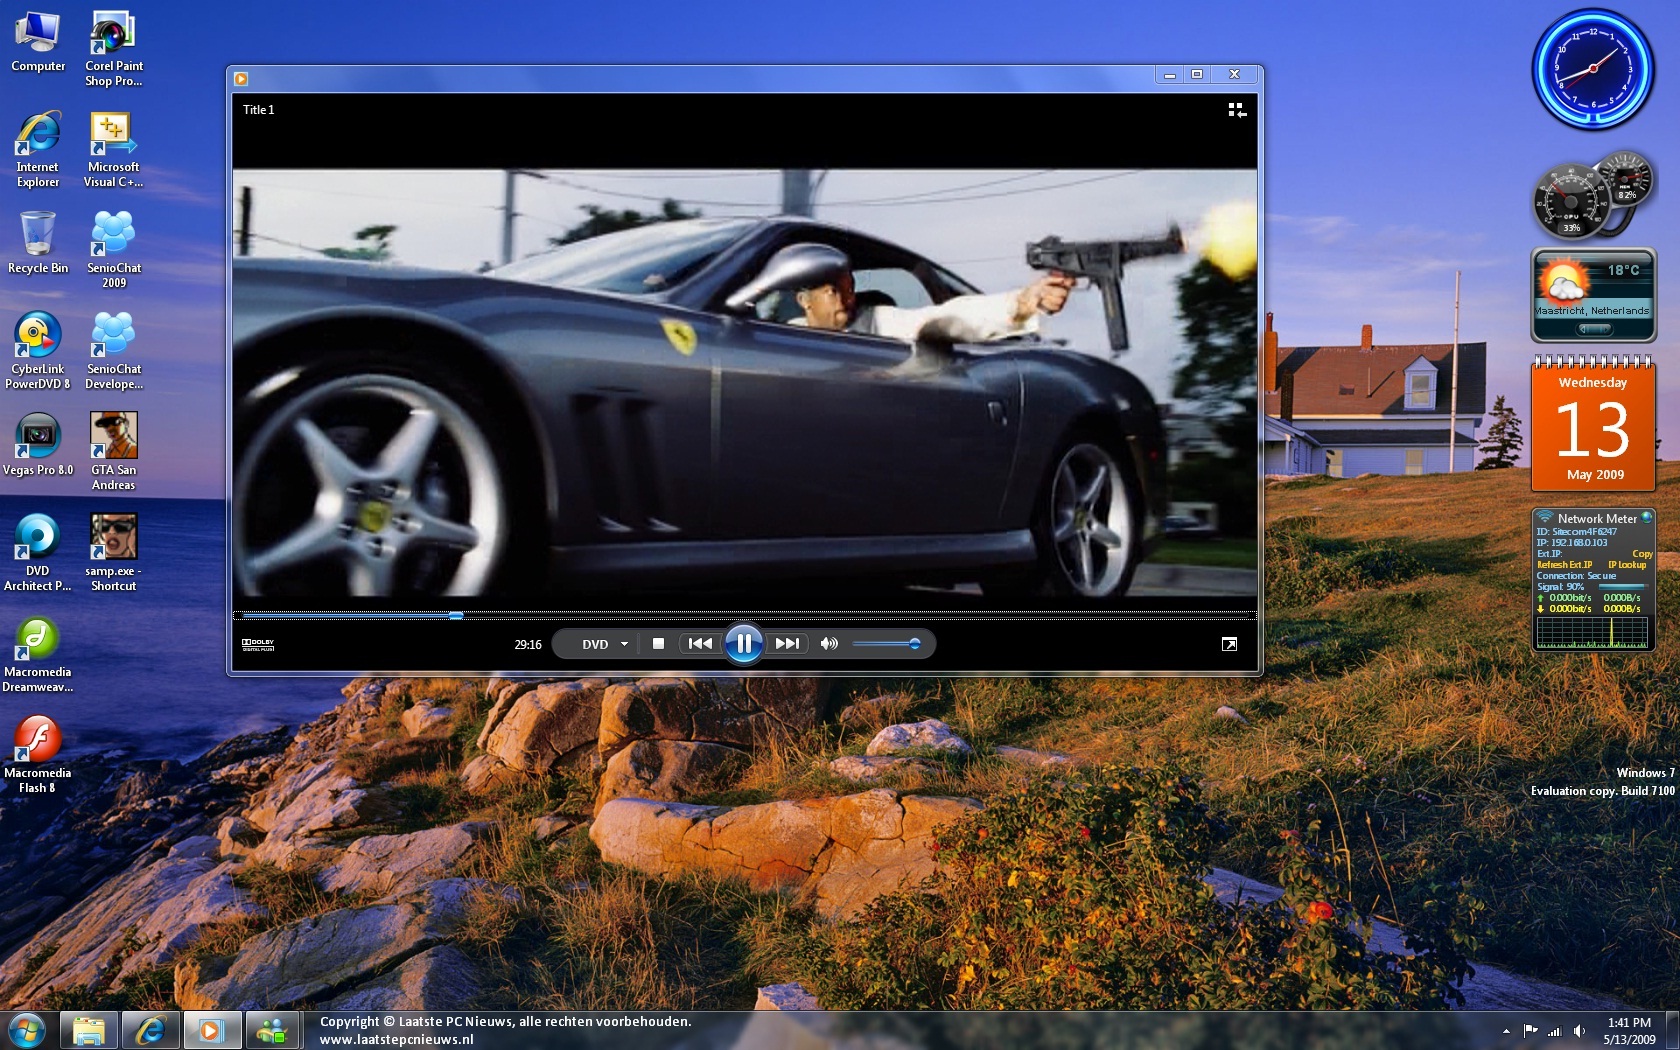
Task: Launch SenioChat 2009 shortcut
Action: (113, 251)
